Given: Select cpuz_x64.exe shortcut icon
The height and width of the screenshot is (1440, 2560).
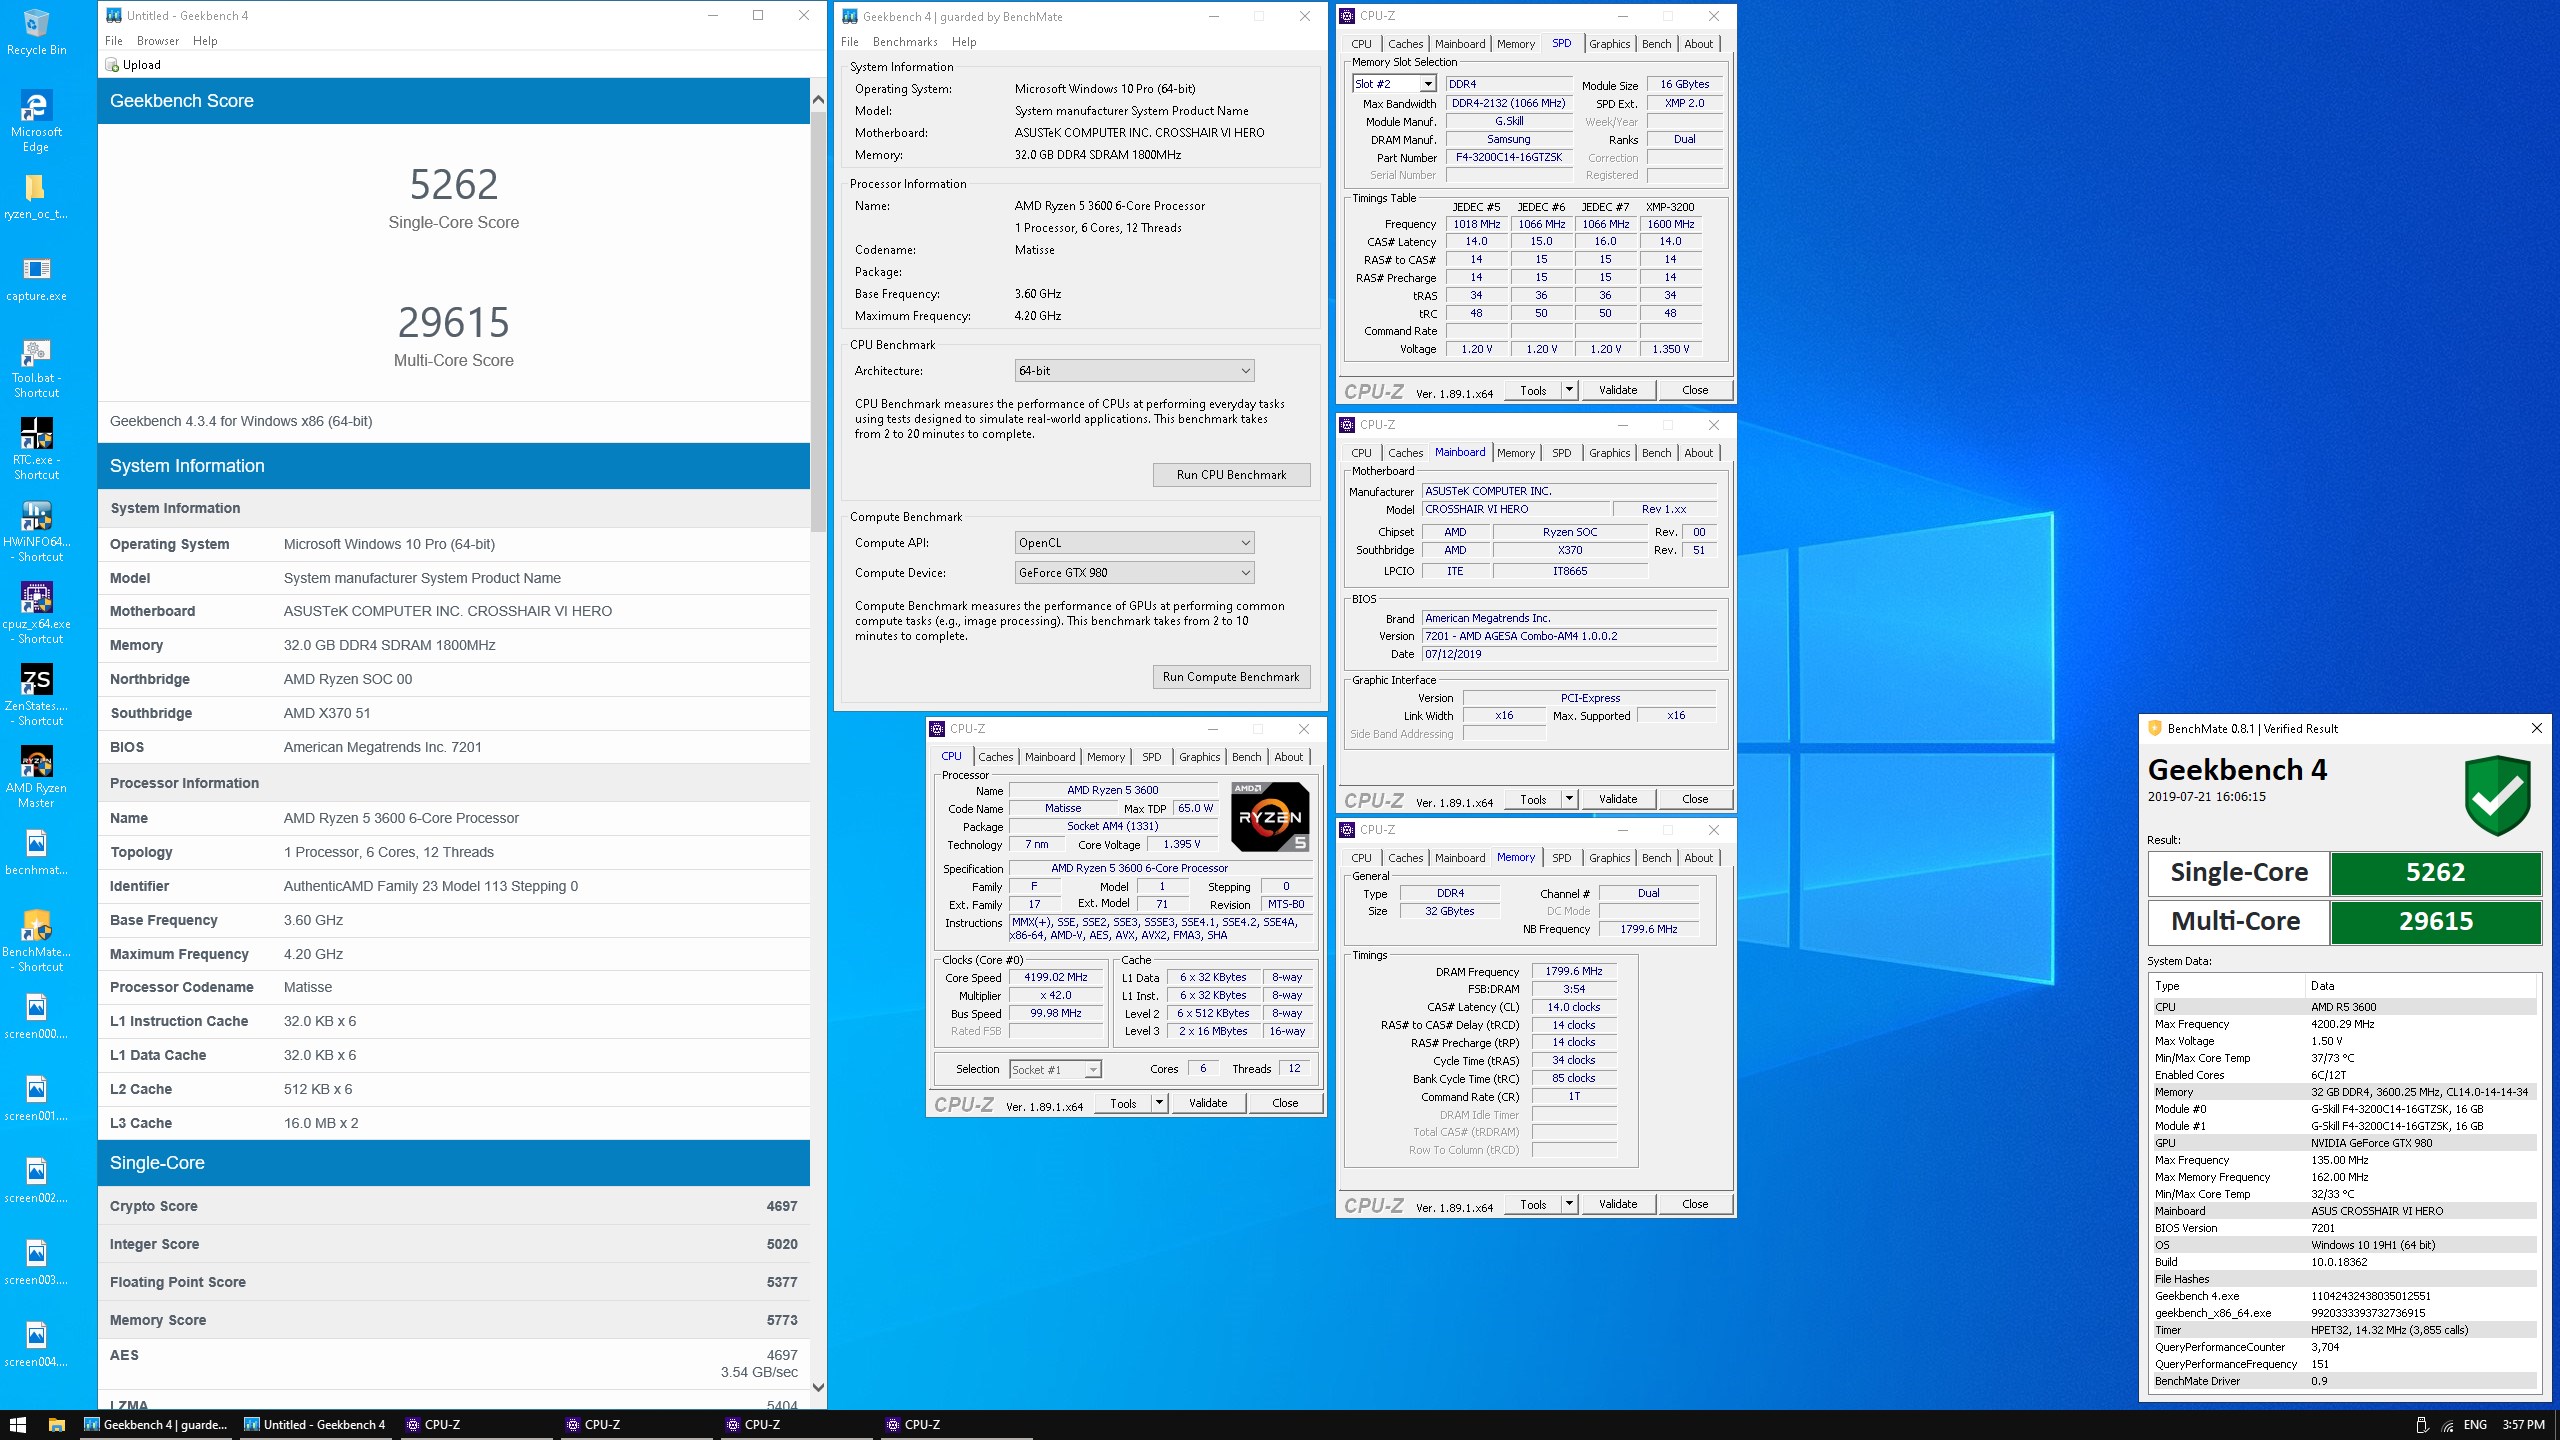Looking at the screenshot, I should [x=36, y=614].
